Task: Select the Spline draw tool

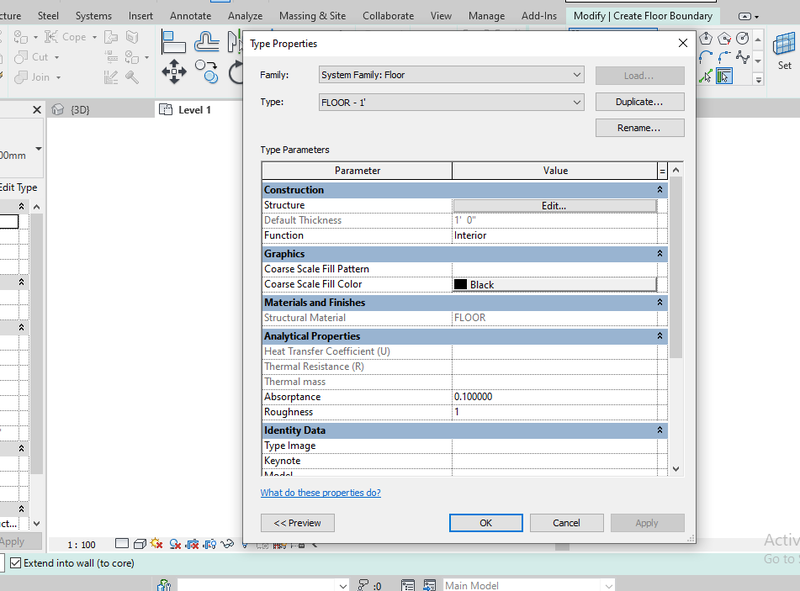Action: (x=742, y=58)
